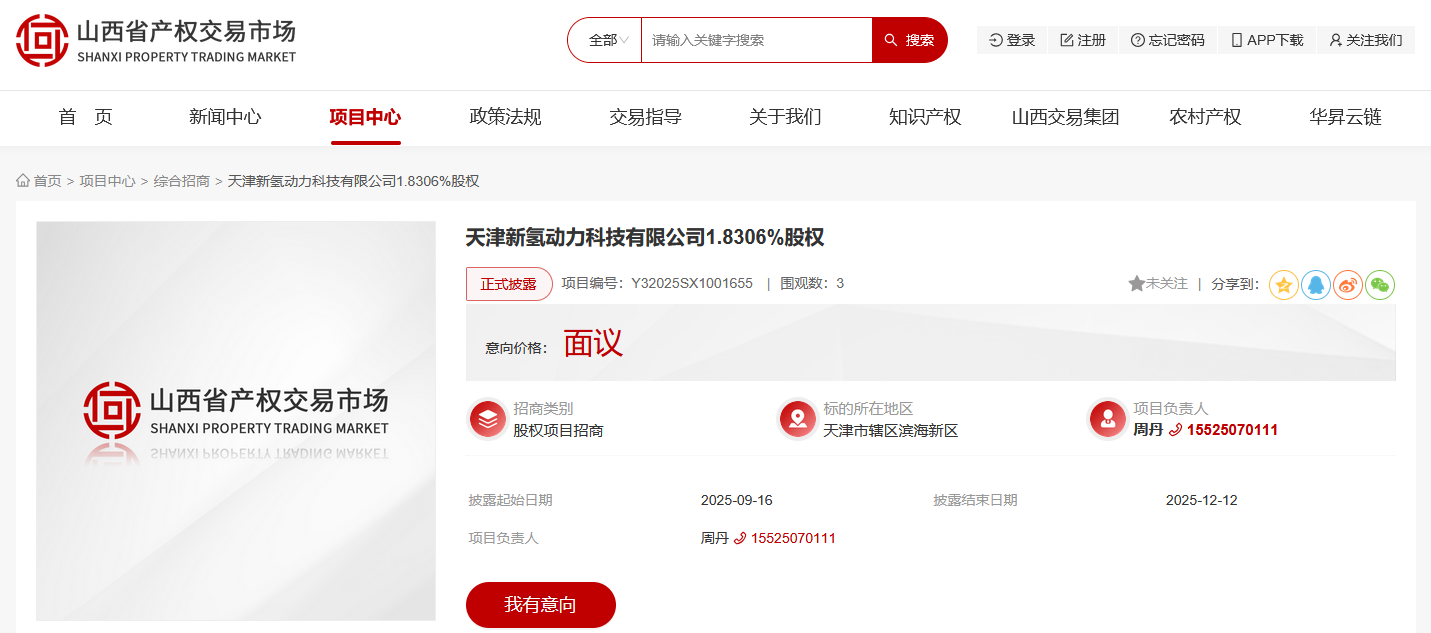Click the 2025-12-12 disclosure end date

(1202, 500)
